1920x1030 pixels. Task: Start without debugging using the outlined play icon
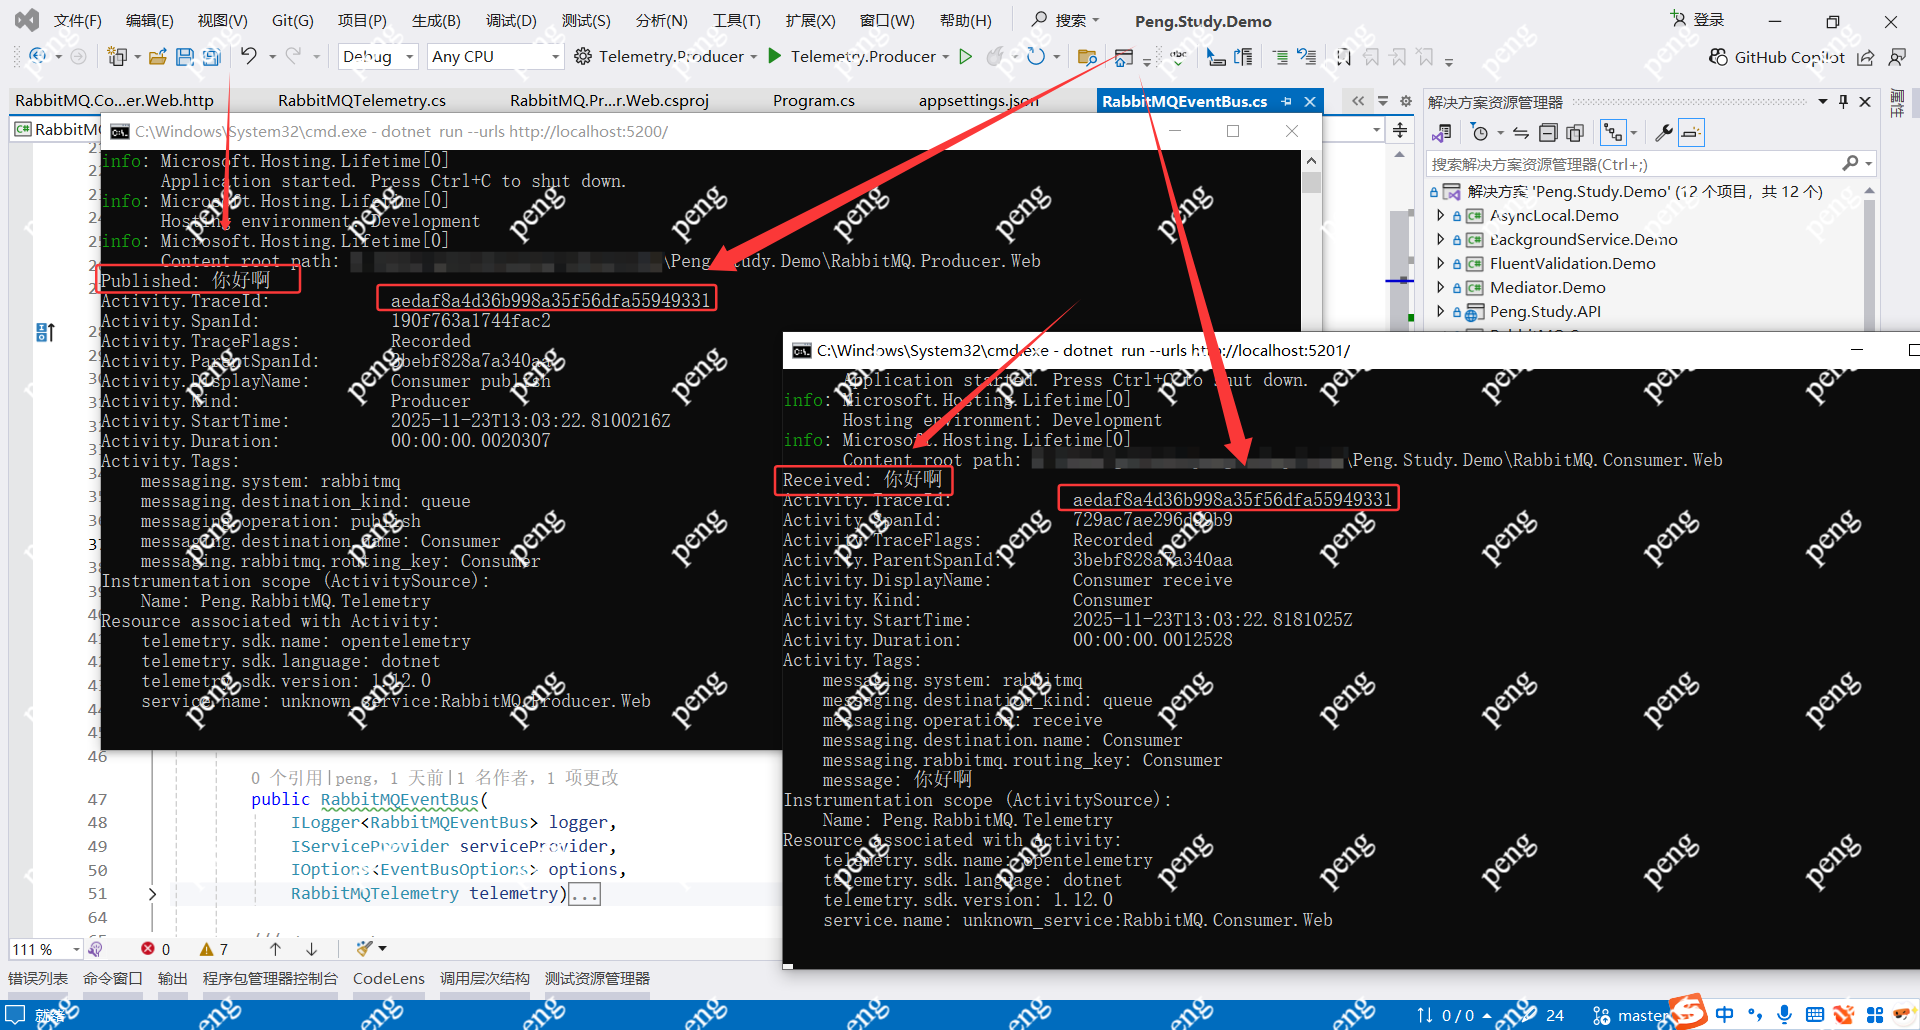click(965, 56)
